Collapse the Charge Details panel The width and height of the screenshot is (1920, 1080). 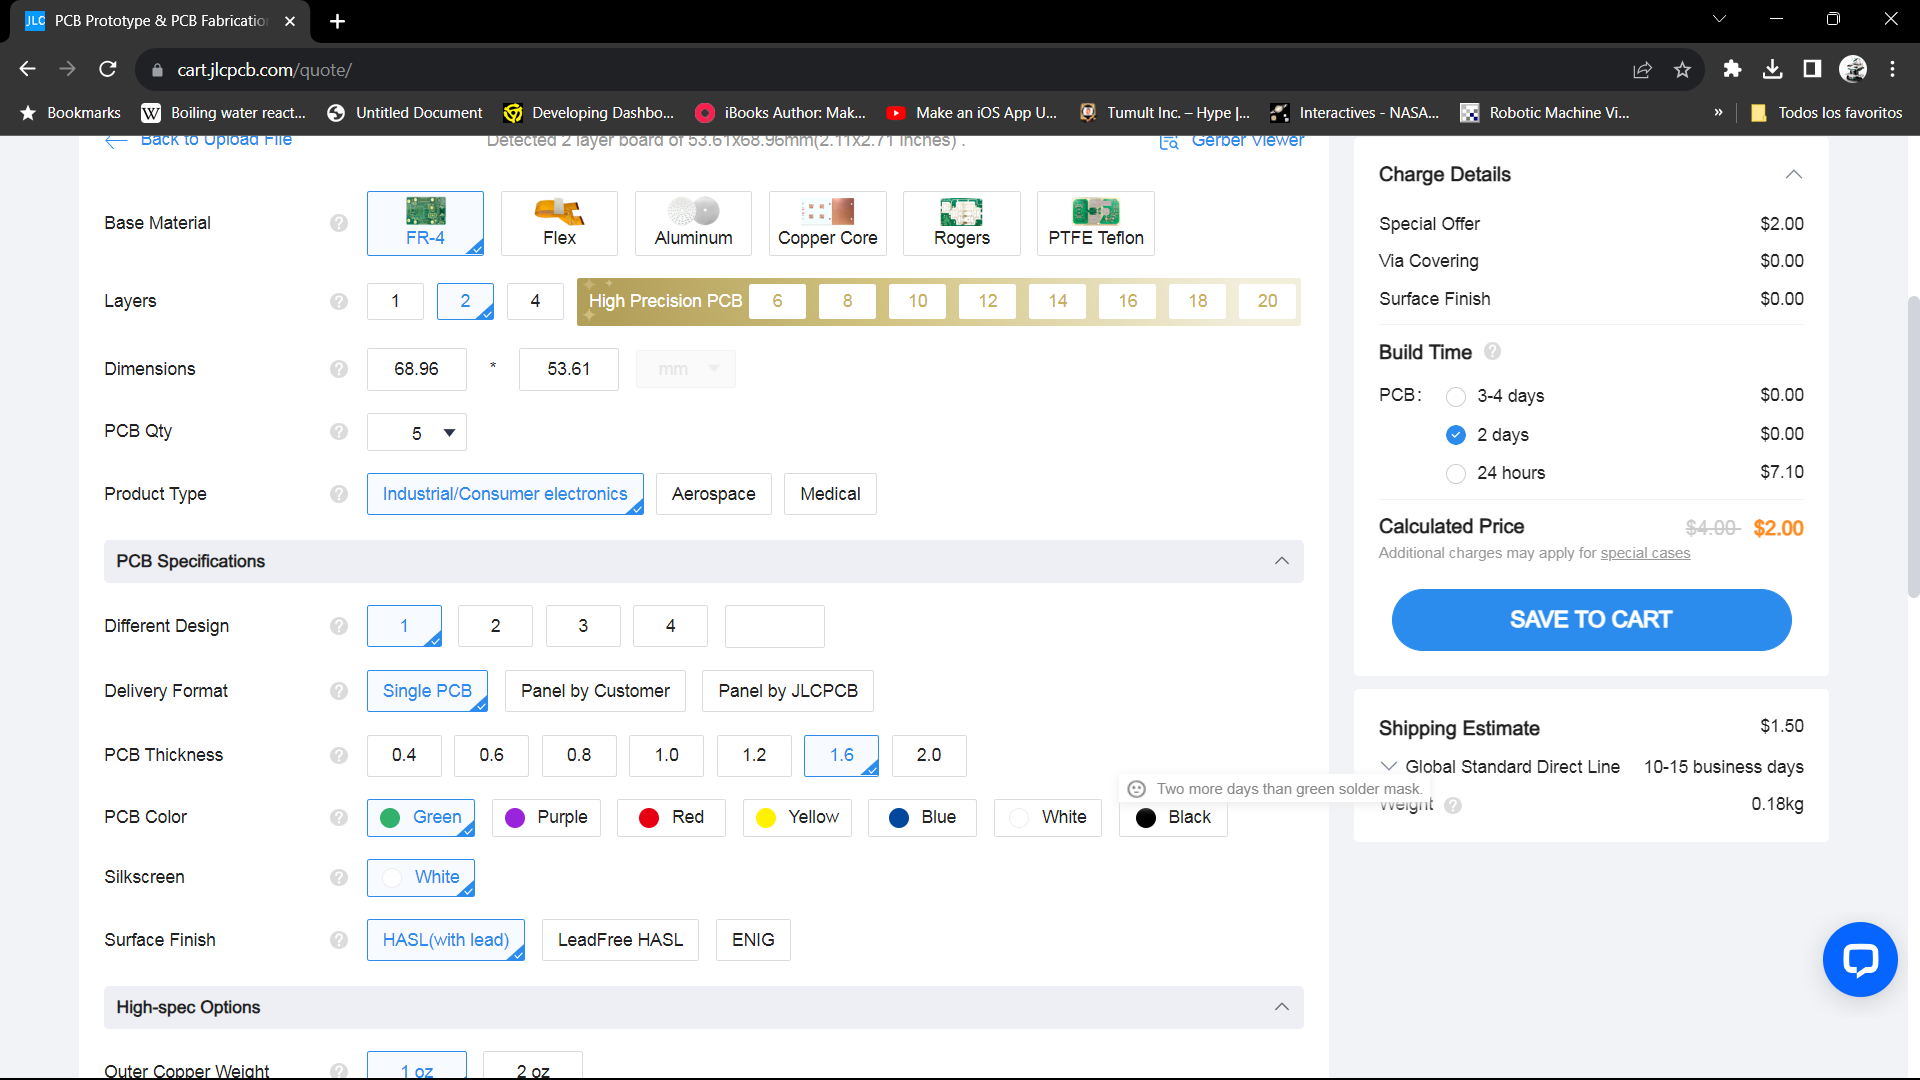point(1793,175)
